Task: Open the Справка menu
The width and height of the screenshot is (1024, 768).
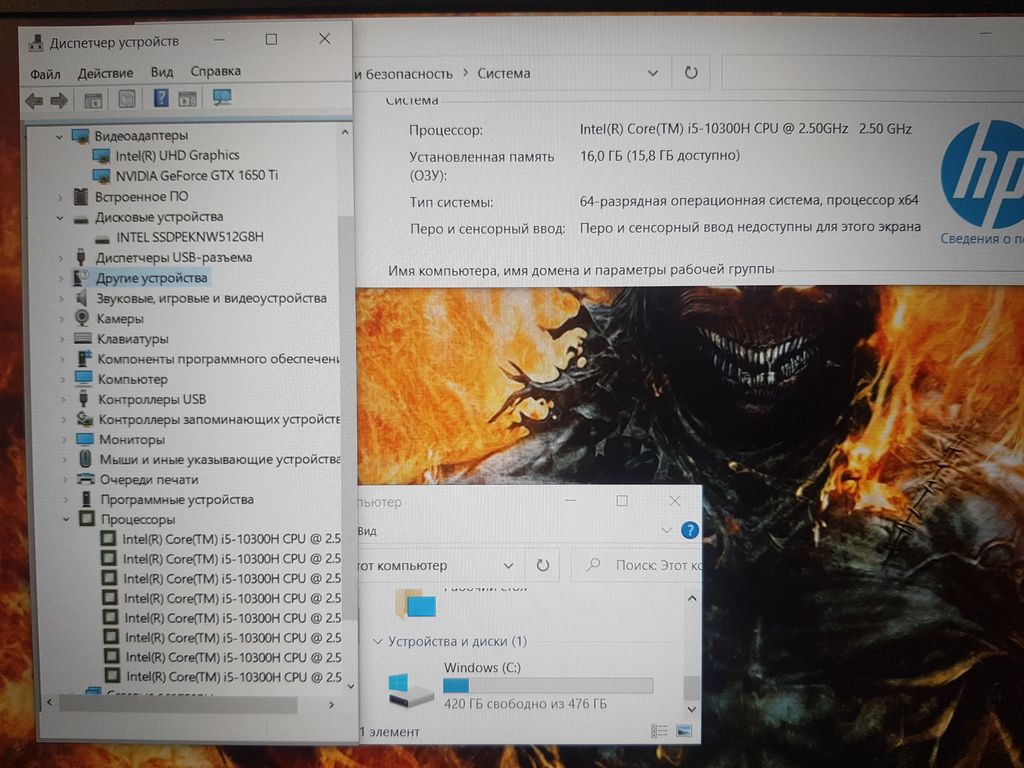Action: tap(216, 71)
